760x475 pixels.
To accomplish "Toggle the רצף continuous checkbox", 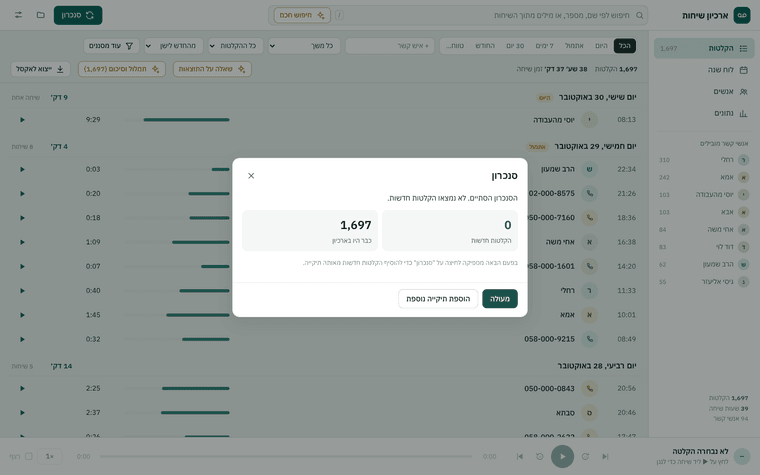I will [x=29, y=456].
